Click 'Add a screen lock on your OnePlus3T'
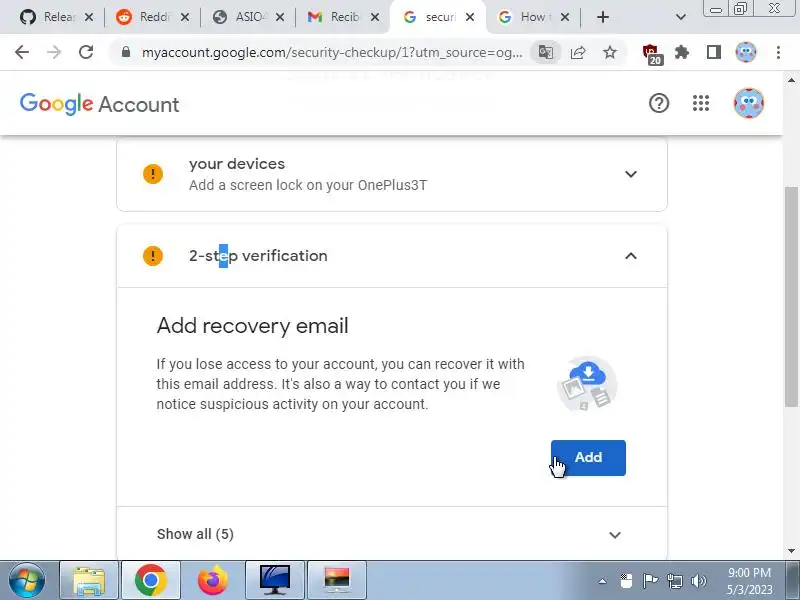The image size is (800, 600). 308,185
